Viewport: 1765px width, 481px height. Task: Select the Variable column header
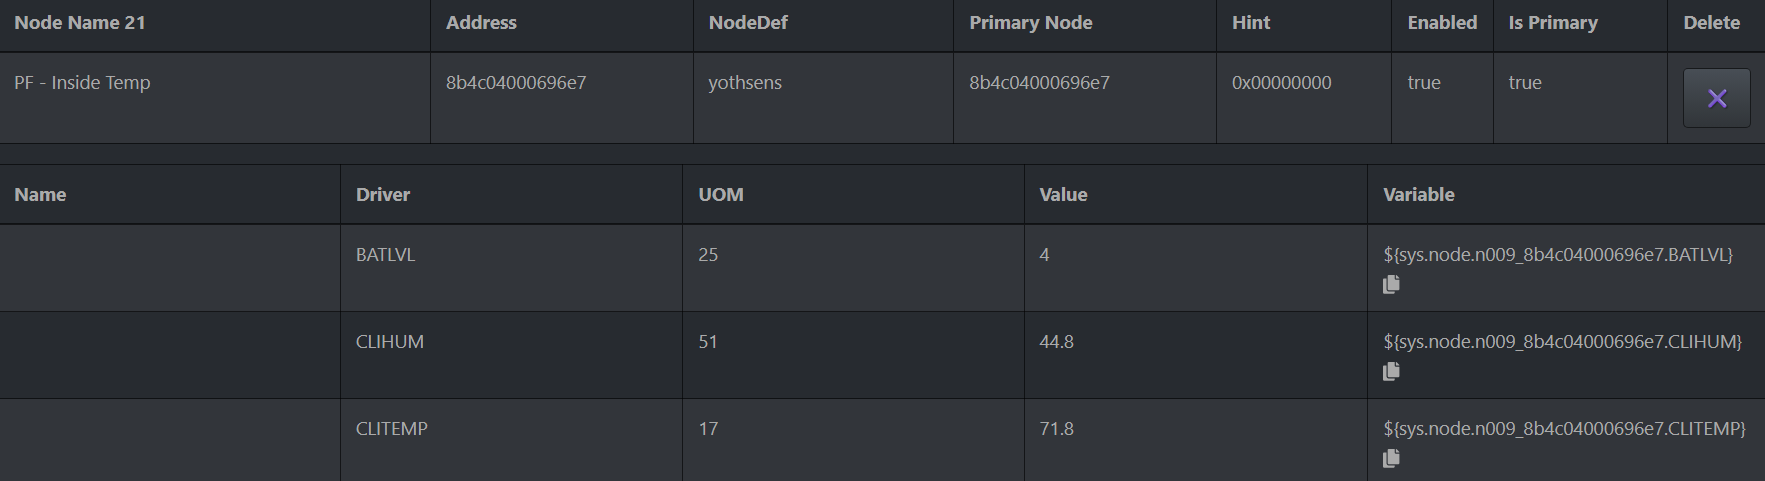[1418, 195]
